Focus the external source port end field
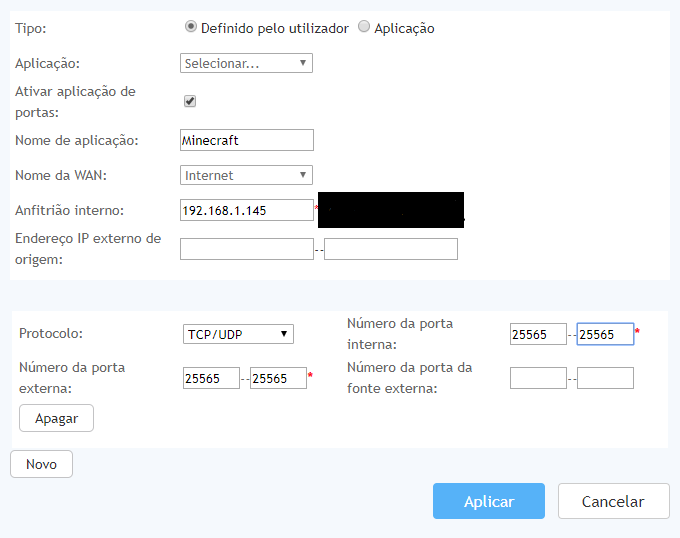Image resolution: width=680 pixels, height=538 pixels. 605,378
